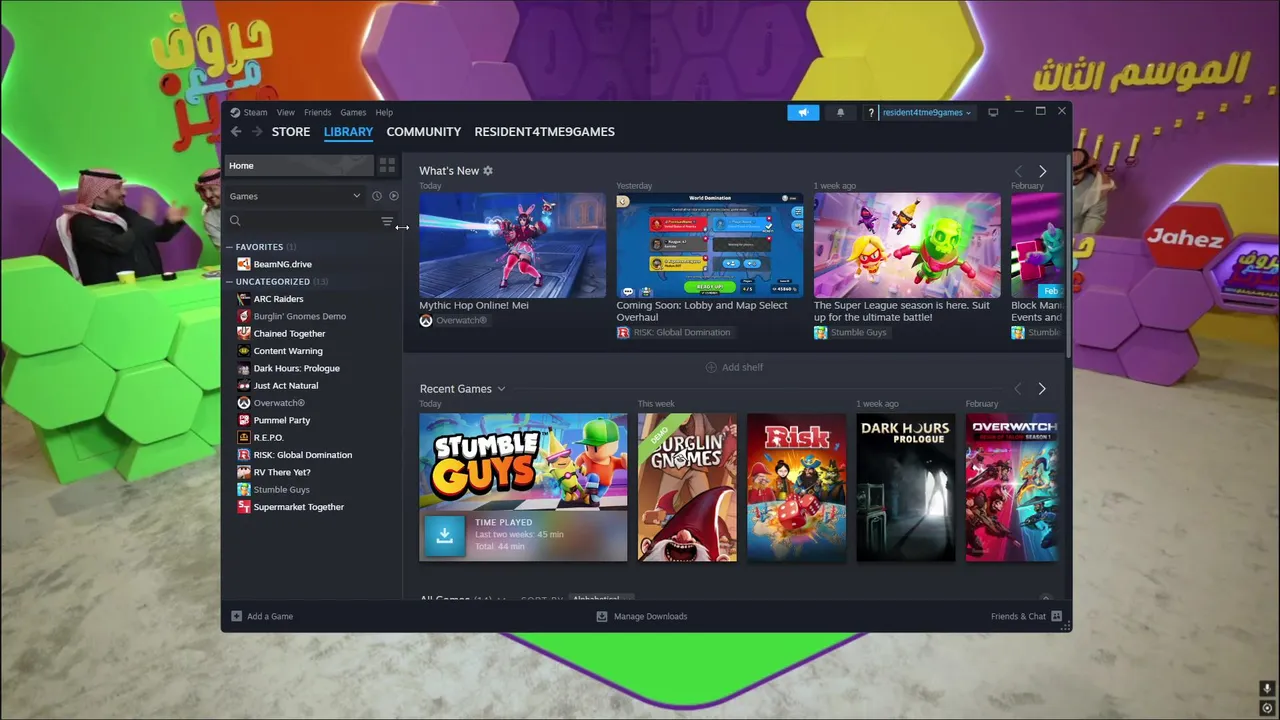The height and width of the screenshot is (720, 1280).
Task: Toggle the recent activity clock sort icon
Action: (377, 196)
